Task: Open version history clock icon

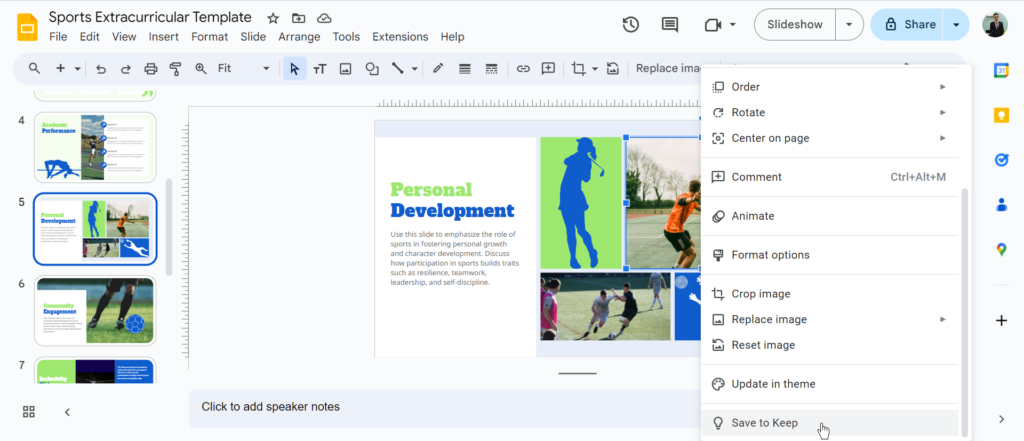Action: [631, 25]
